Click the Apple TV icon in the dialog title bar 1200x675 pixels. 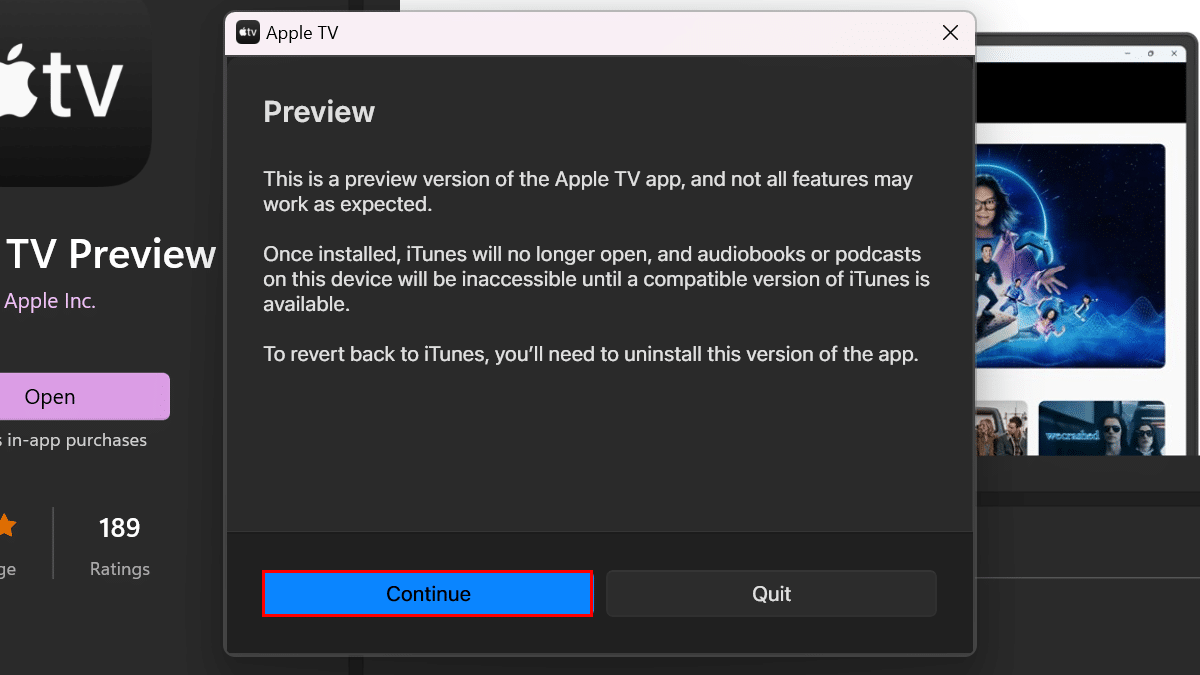(x=248, y=33)
